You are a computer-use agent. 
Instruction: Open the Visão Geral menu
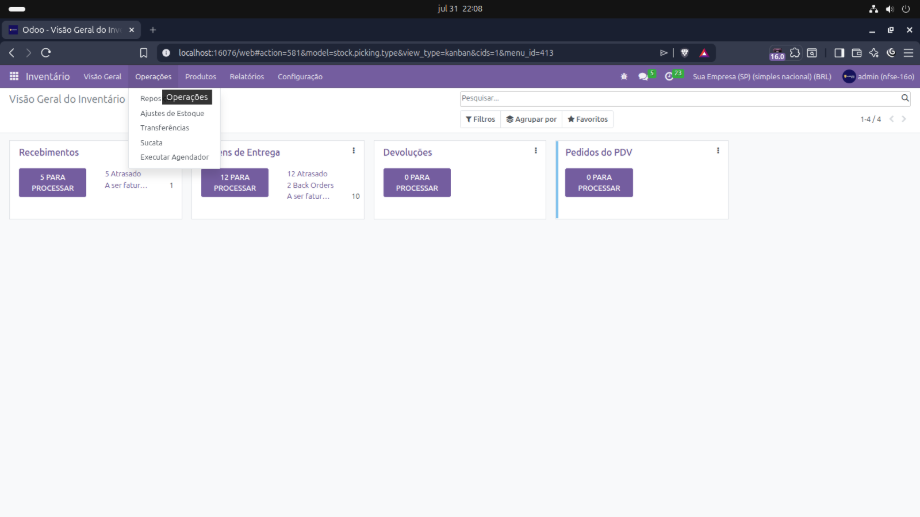click(102, 76)
